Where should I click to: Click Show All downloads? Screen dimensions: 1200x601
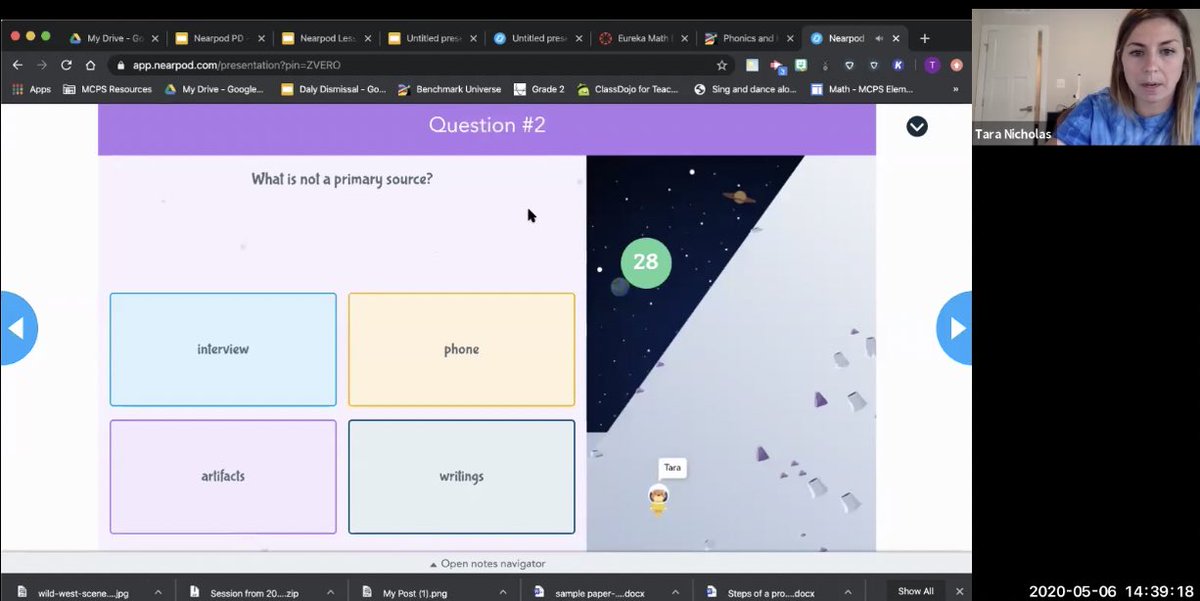click(x=916, y=591)
